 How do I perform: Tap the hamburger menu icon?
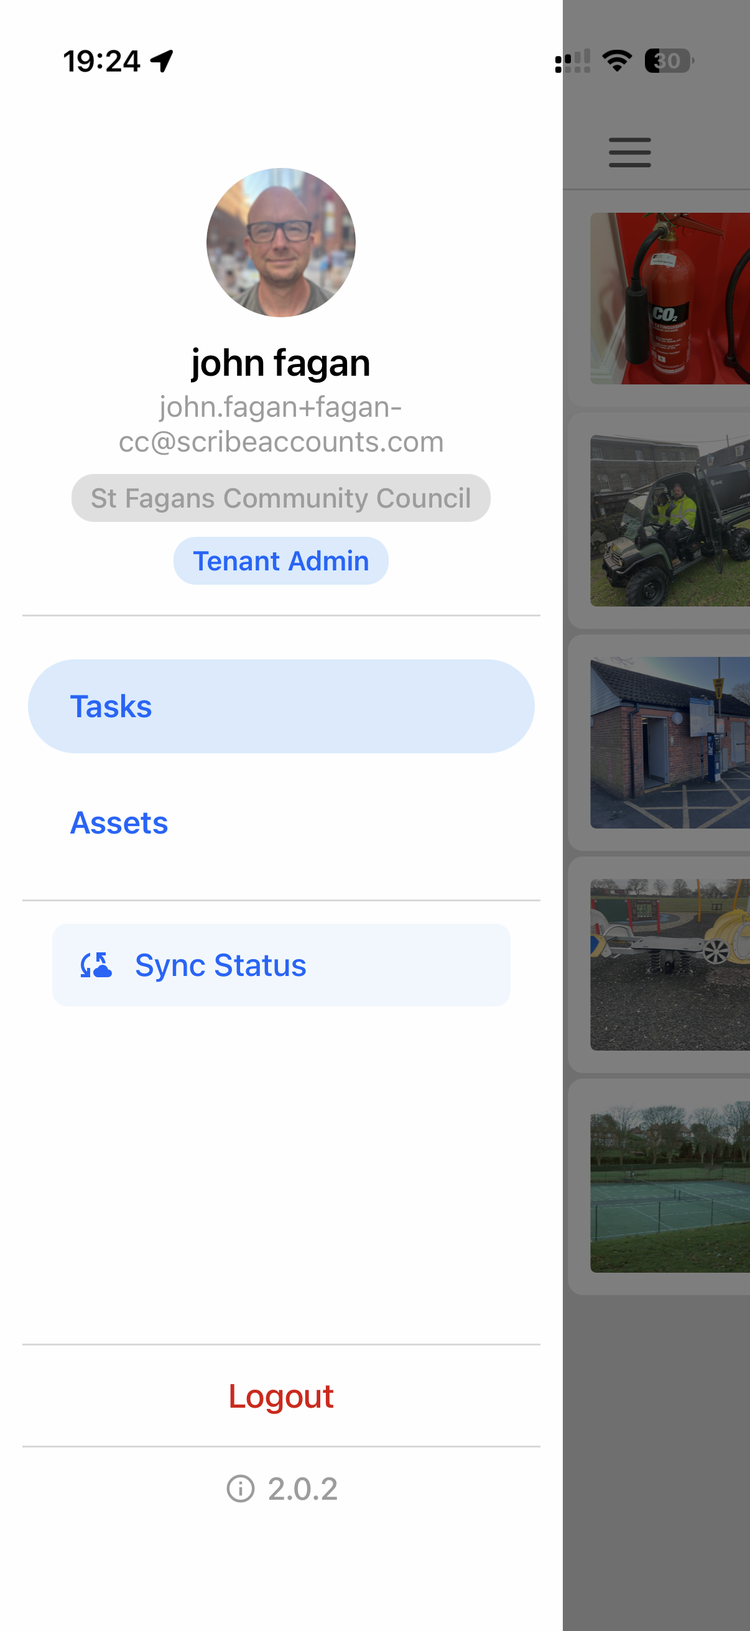pyautogui.click(x=630, y=152)
